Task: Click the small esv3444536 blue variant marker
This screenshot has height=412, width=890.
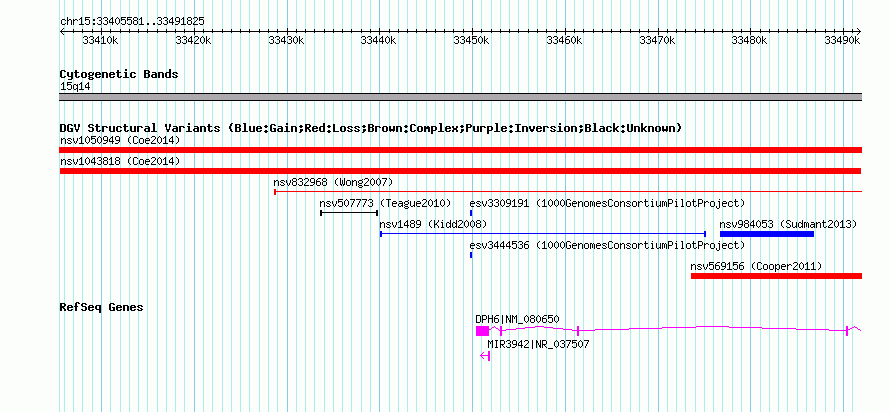Action: [x=471, y=255]
